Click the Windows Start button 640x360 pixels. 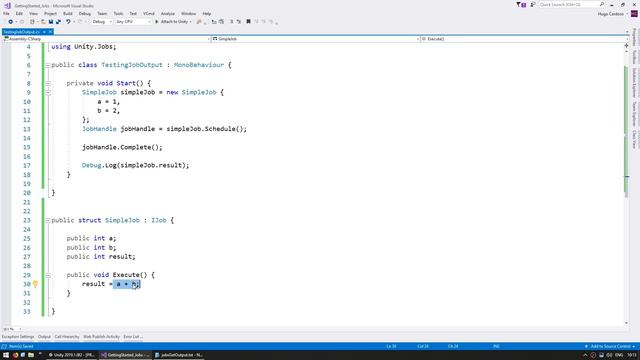(x=6, y=355)
